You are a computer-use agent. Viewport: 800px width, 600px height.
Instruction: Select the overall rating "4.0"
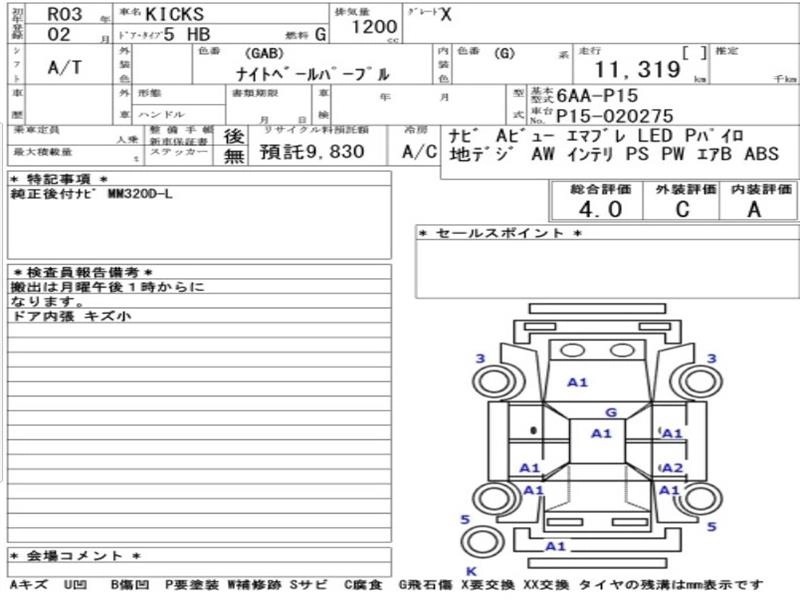(600, 209)
